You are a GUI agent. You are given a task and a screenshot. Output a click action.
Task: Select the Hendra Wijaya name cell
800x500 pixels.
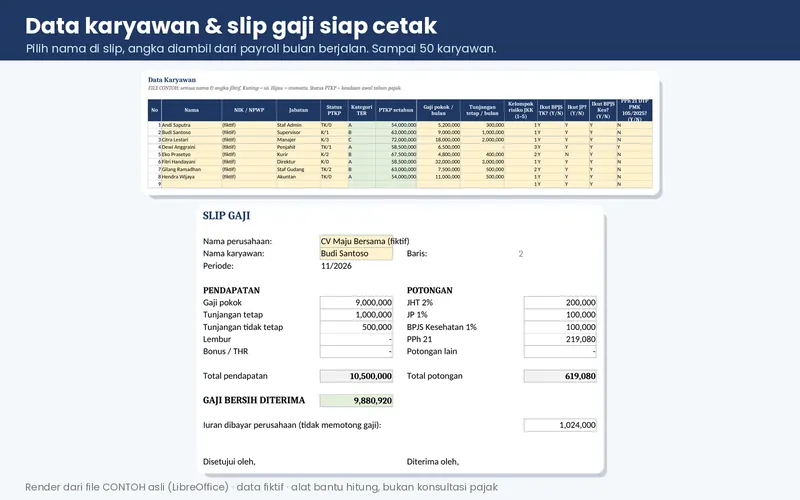191,177
